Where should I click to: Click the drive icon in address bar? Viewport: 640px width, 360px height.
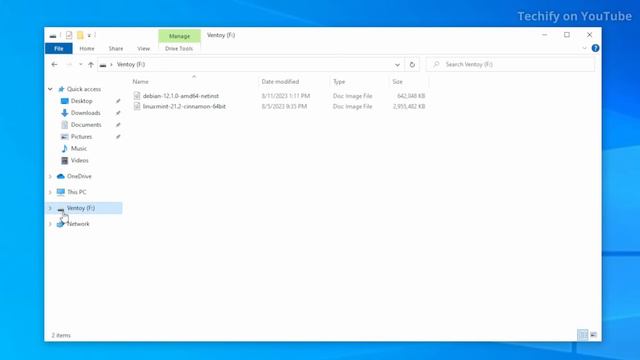pos(103,65)
